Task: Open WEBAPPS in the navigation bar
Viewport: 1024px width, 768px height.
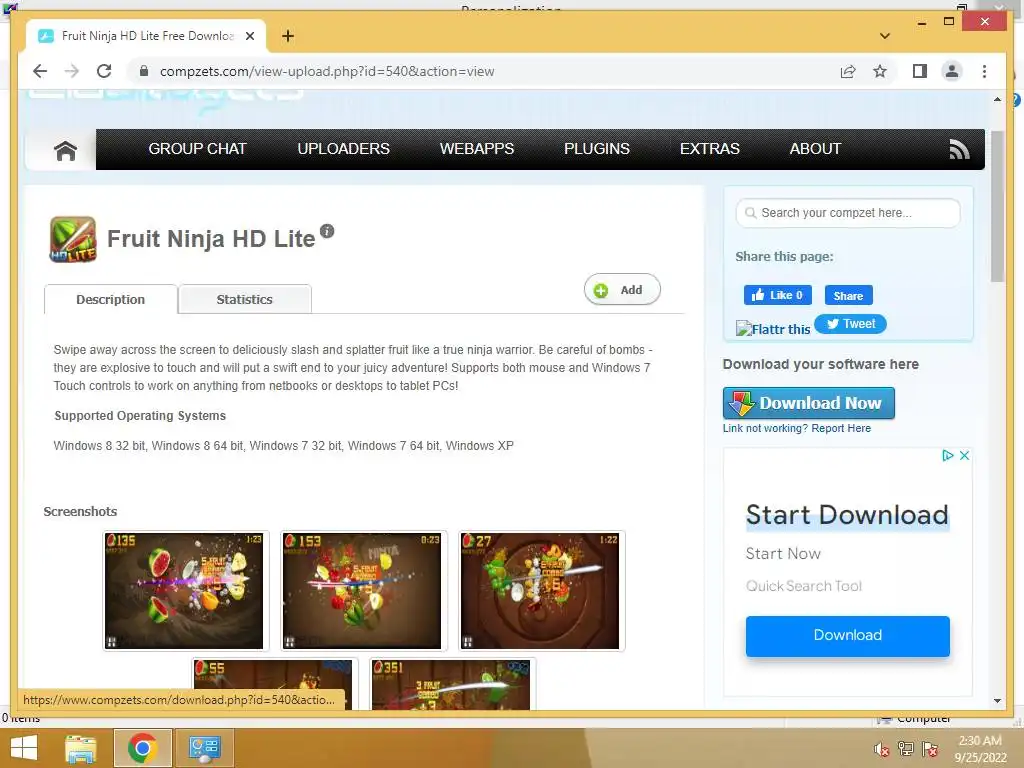Action: tap(477, 149)
